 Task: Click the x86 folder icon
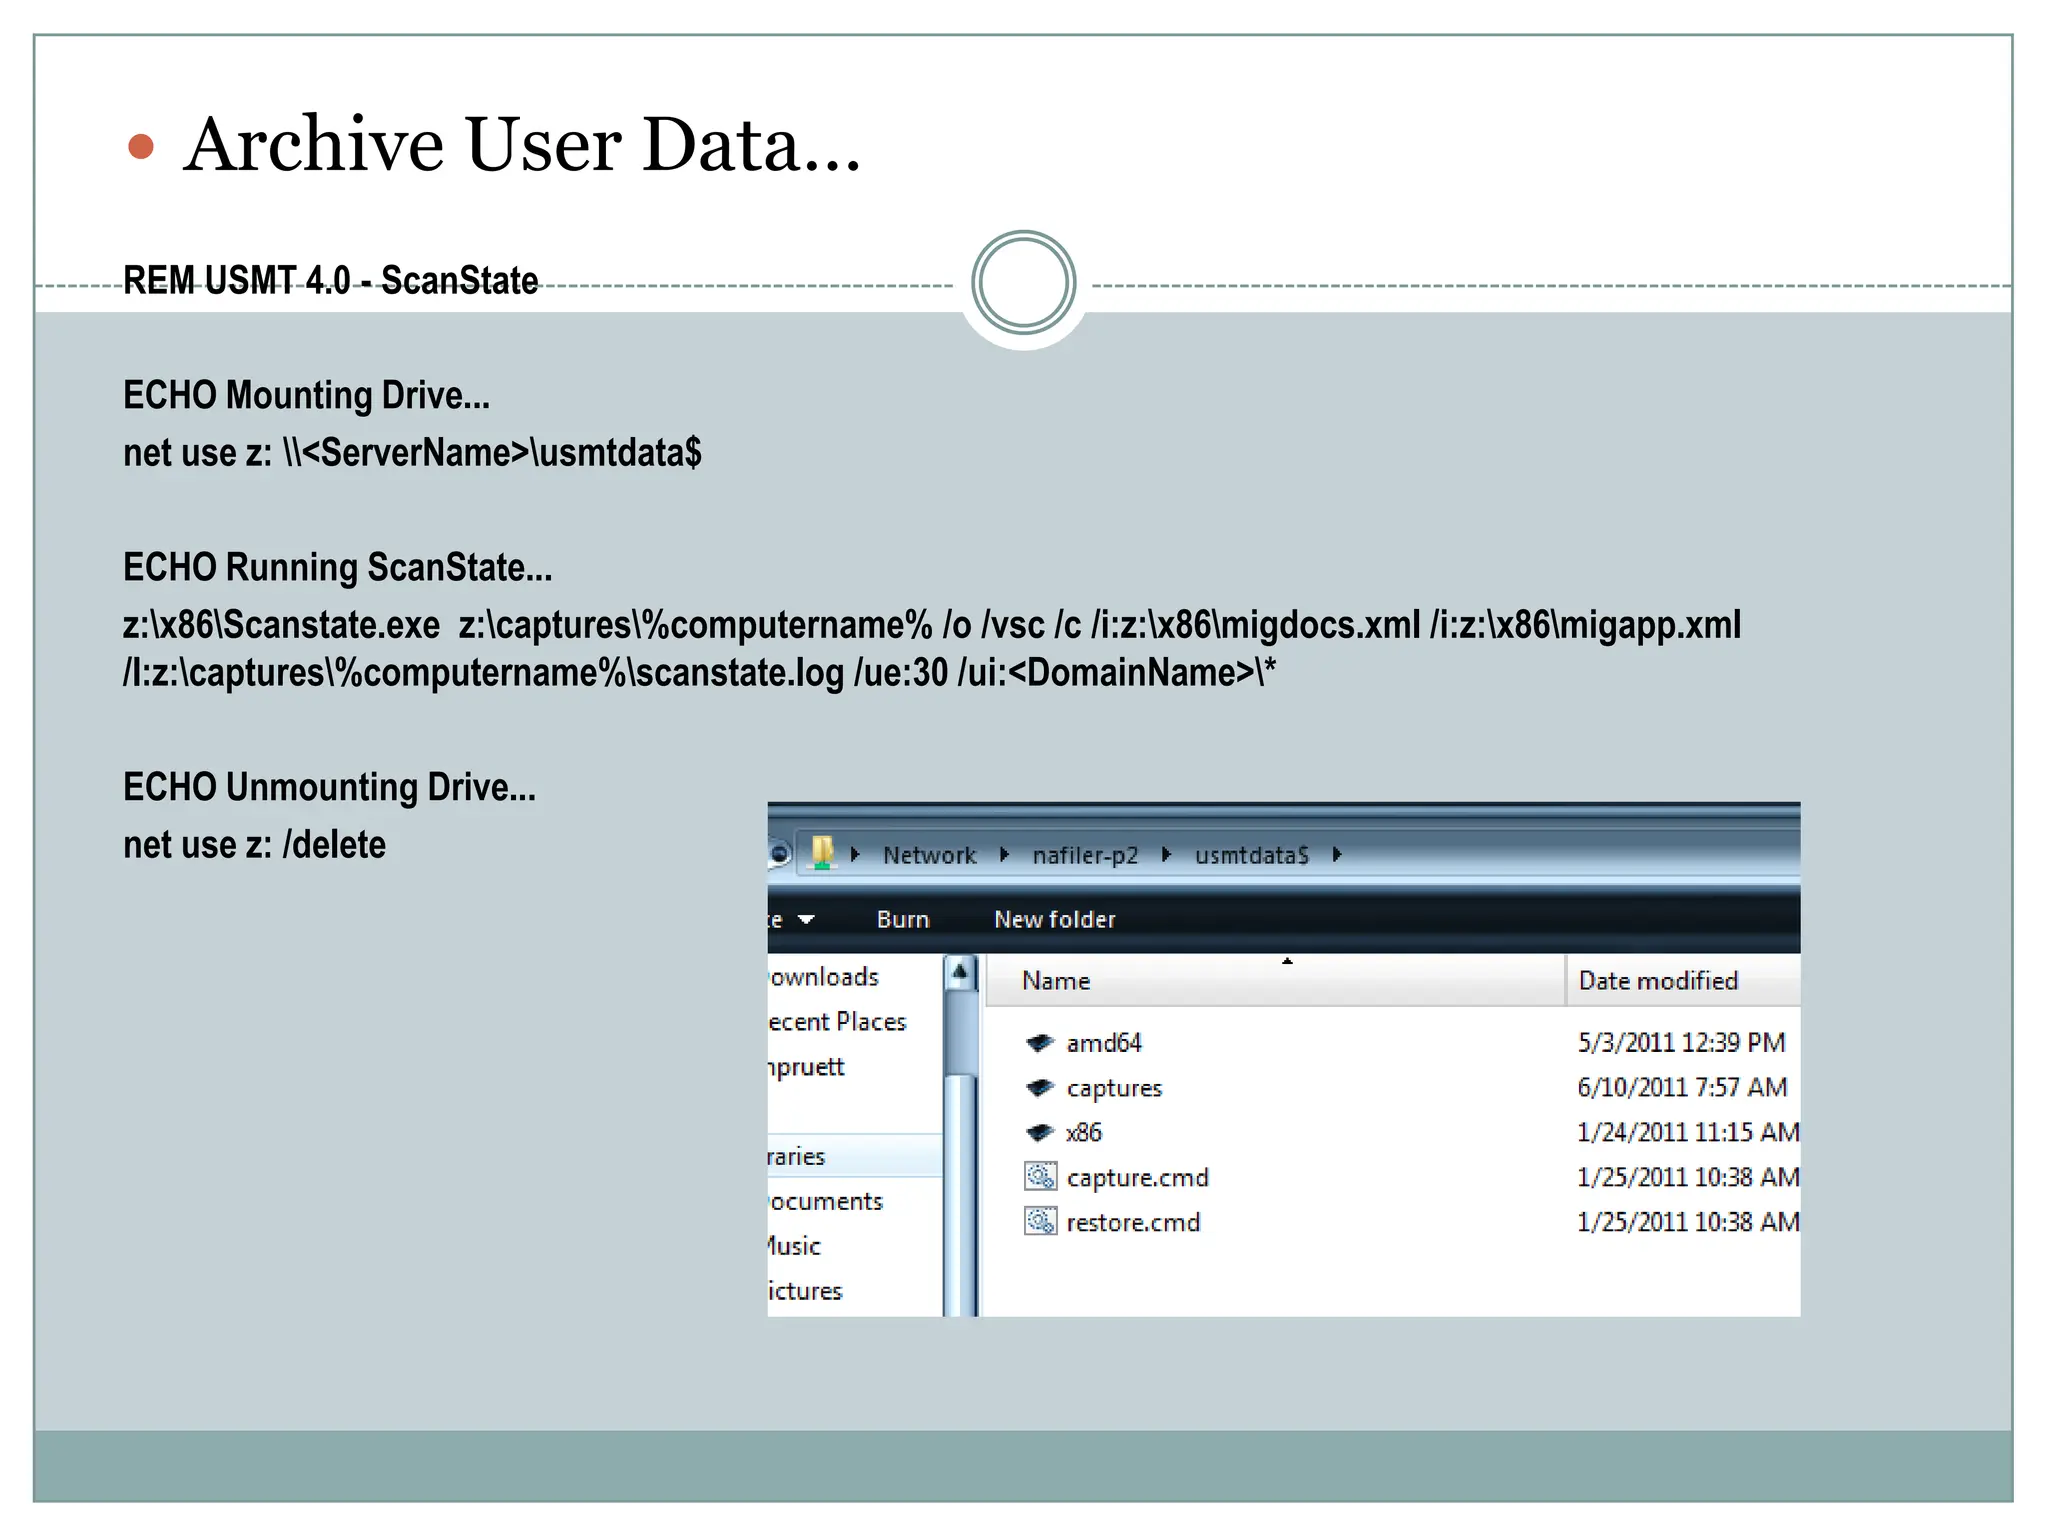coord(1040,1132)
